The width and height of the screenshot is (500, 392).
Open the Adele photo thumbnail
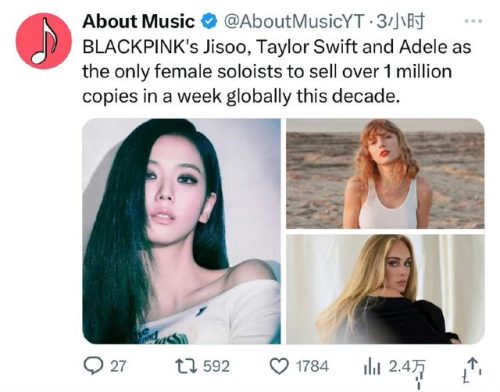(385, 289)
